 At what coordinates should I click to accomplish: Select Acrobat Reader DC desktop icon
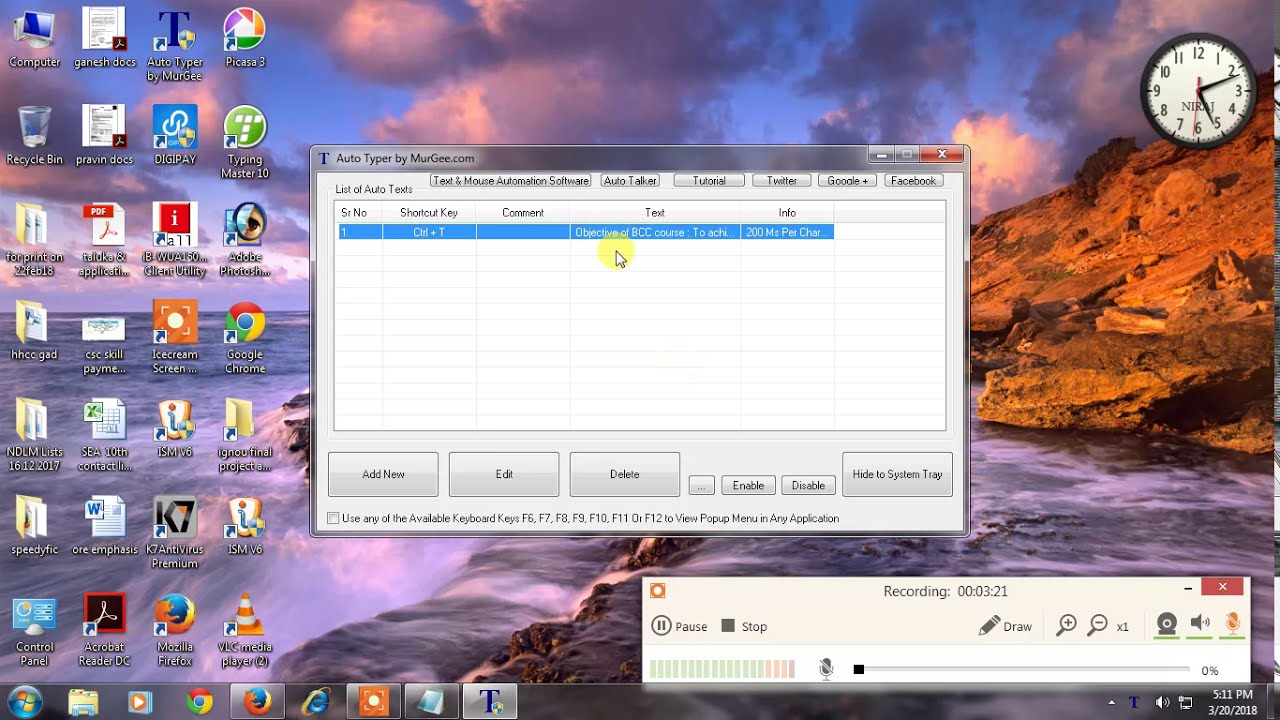click(x=105, y=630)
